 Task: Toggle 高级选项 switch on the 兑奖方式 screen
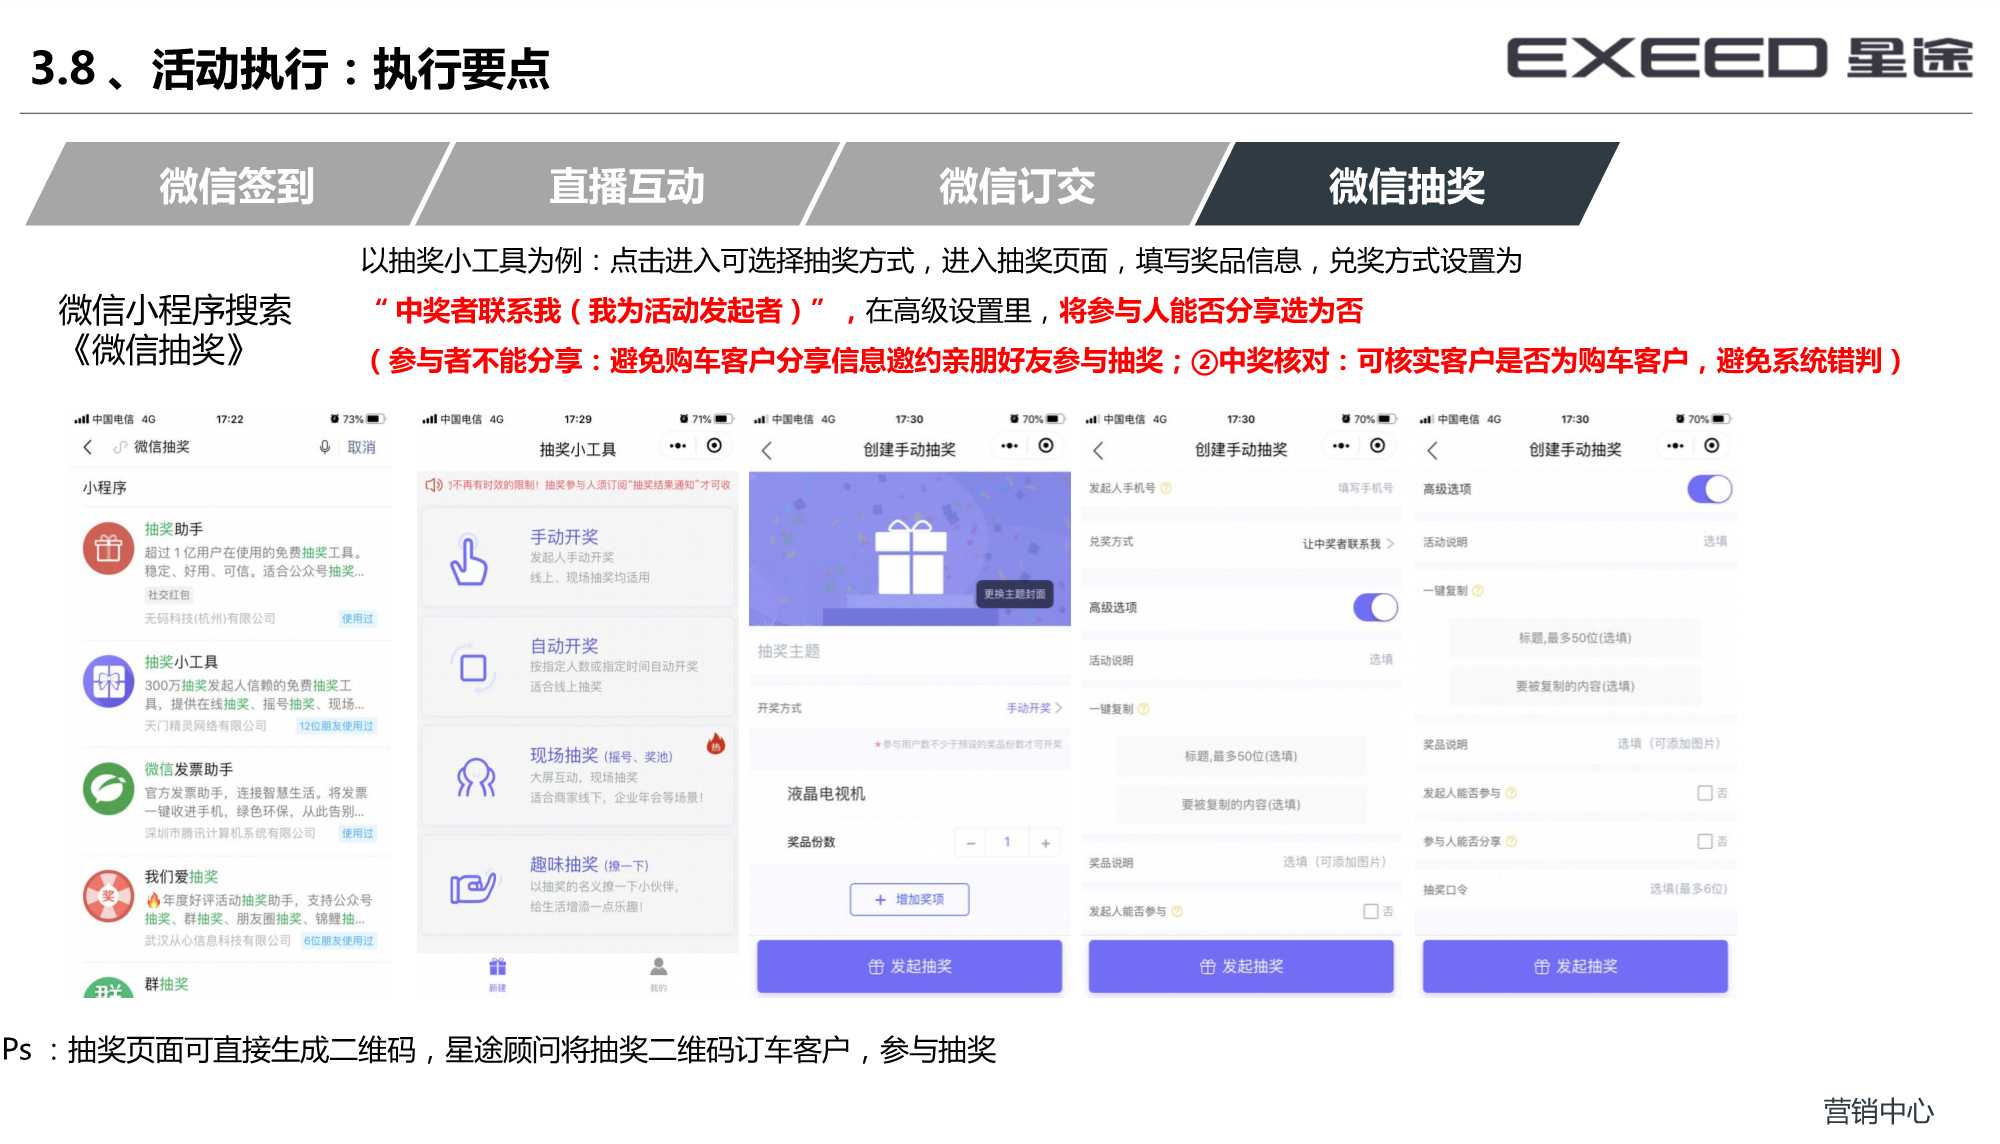point(1375,607)
